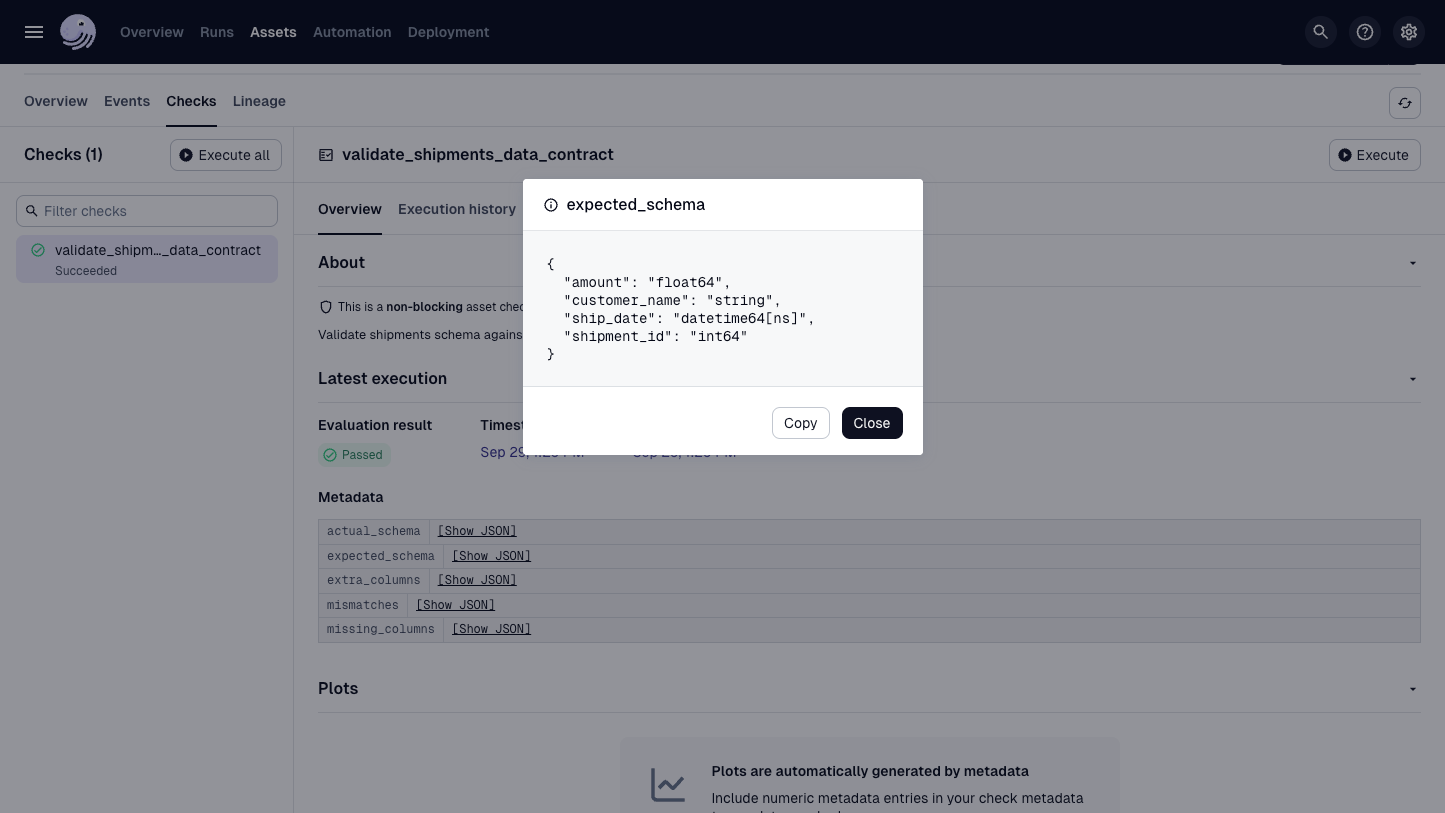Click the refresh icon below the top bar
1445x813 pixels.
1405,103
